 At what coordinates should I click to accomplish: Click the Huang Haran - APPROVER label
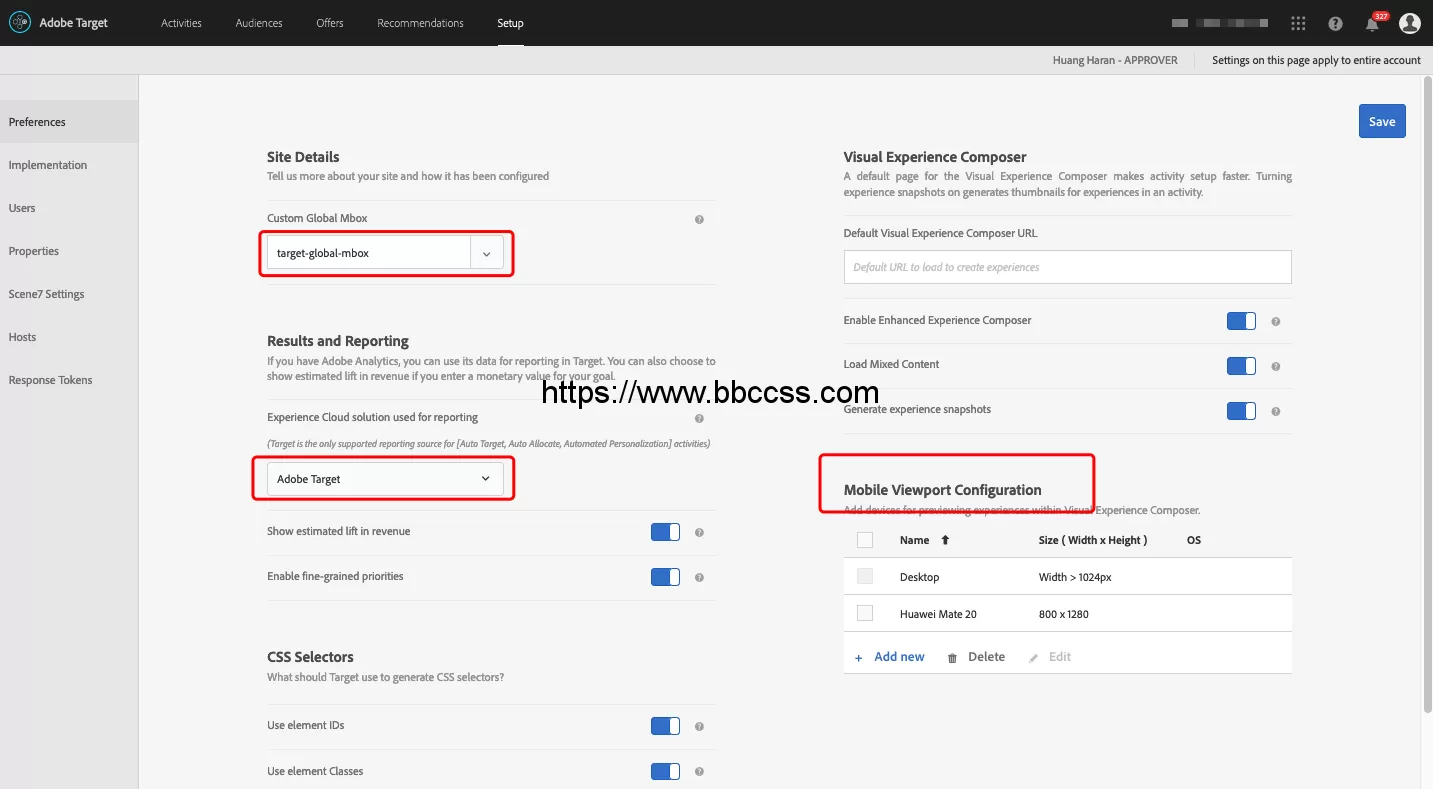click(1115, 60)
